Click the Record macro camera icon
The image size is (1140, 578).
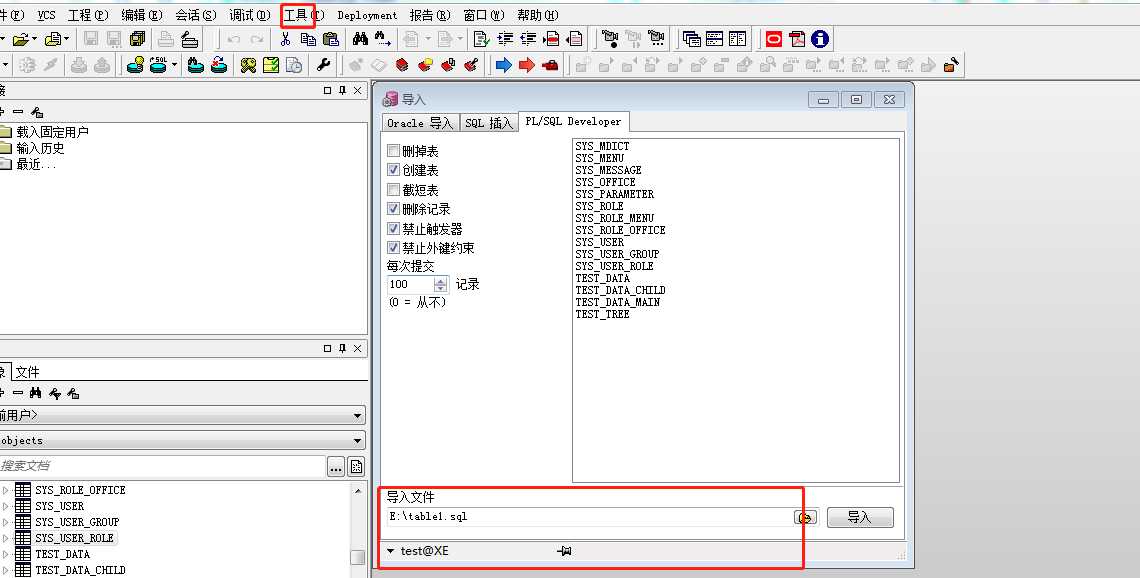tap(610, 39)
